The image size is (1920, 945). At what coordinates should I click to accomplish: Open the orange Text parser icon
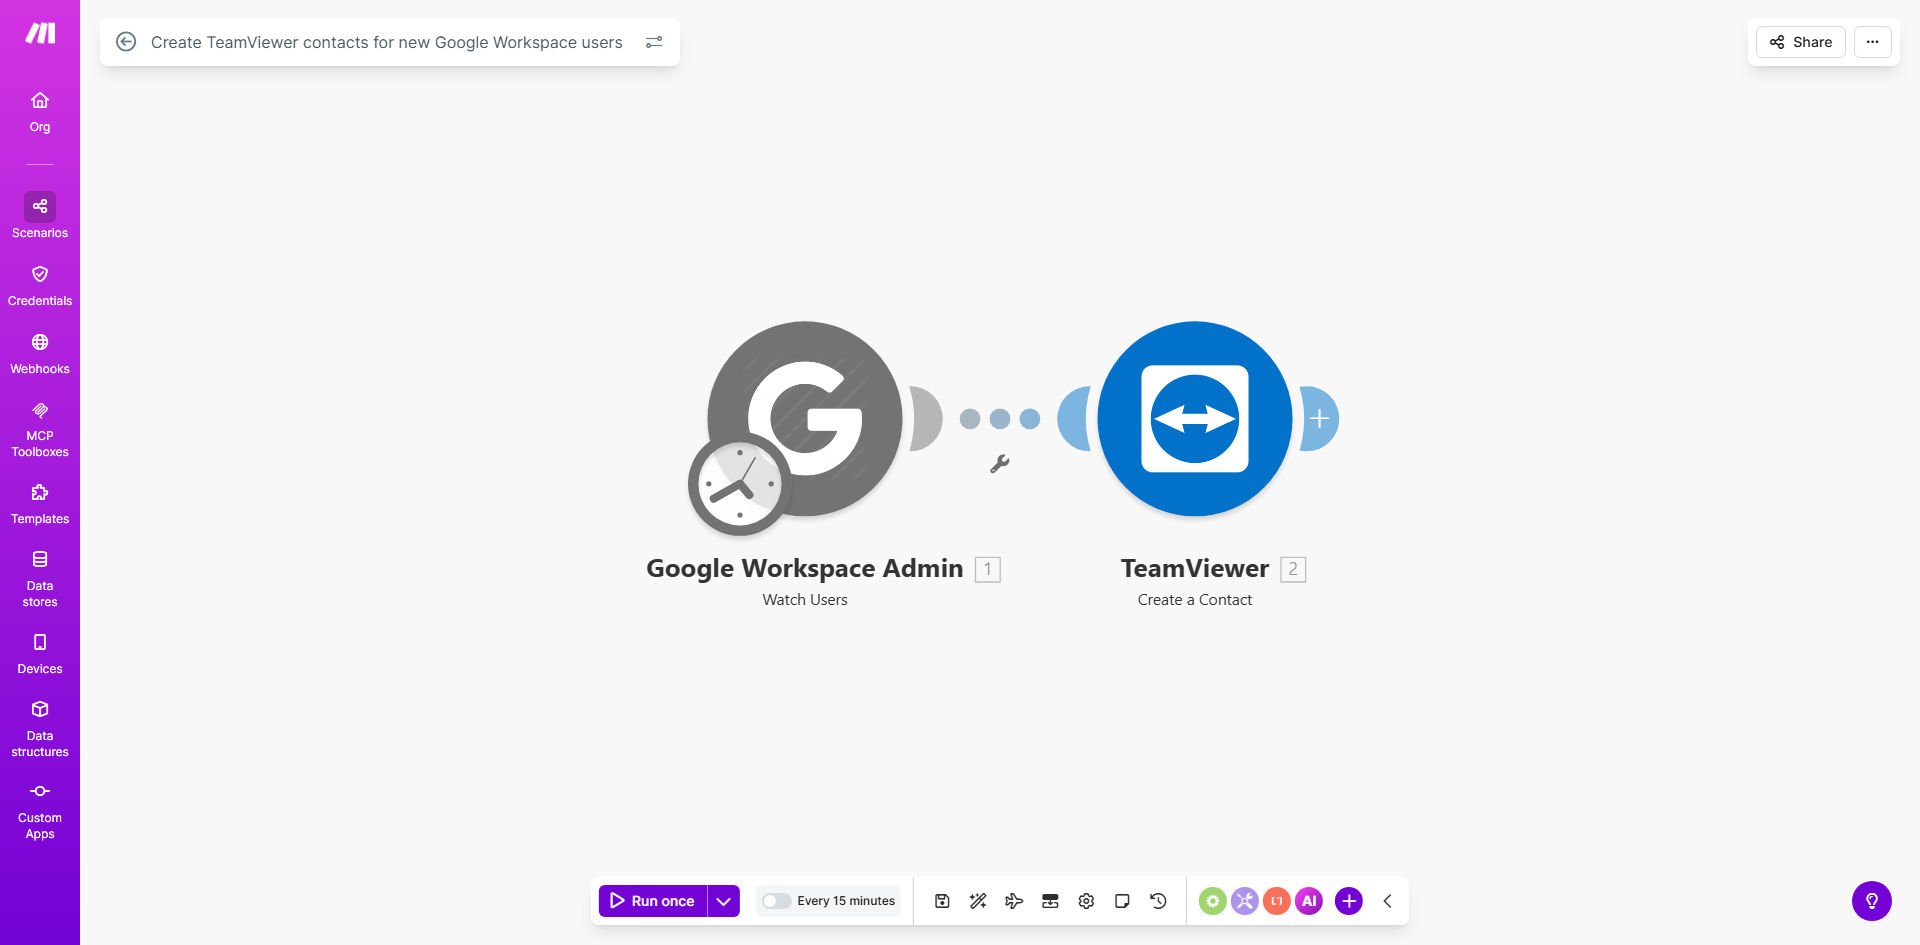(1276, 901)
